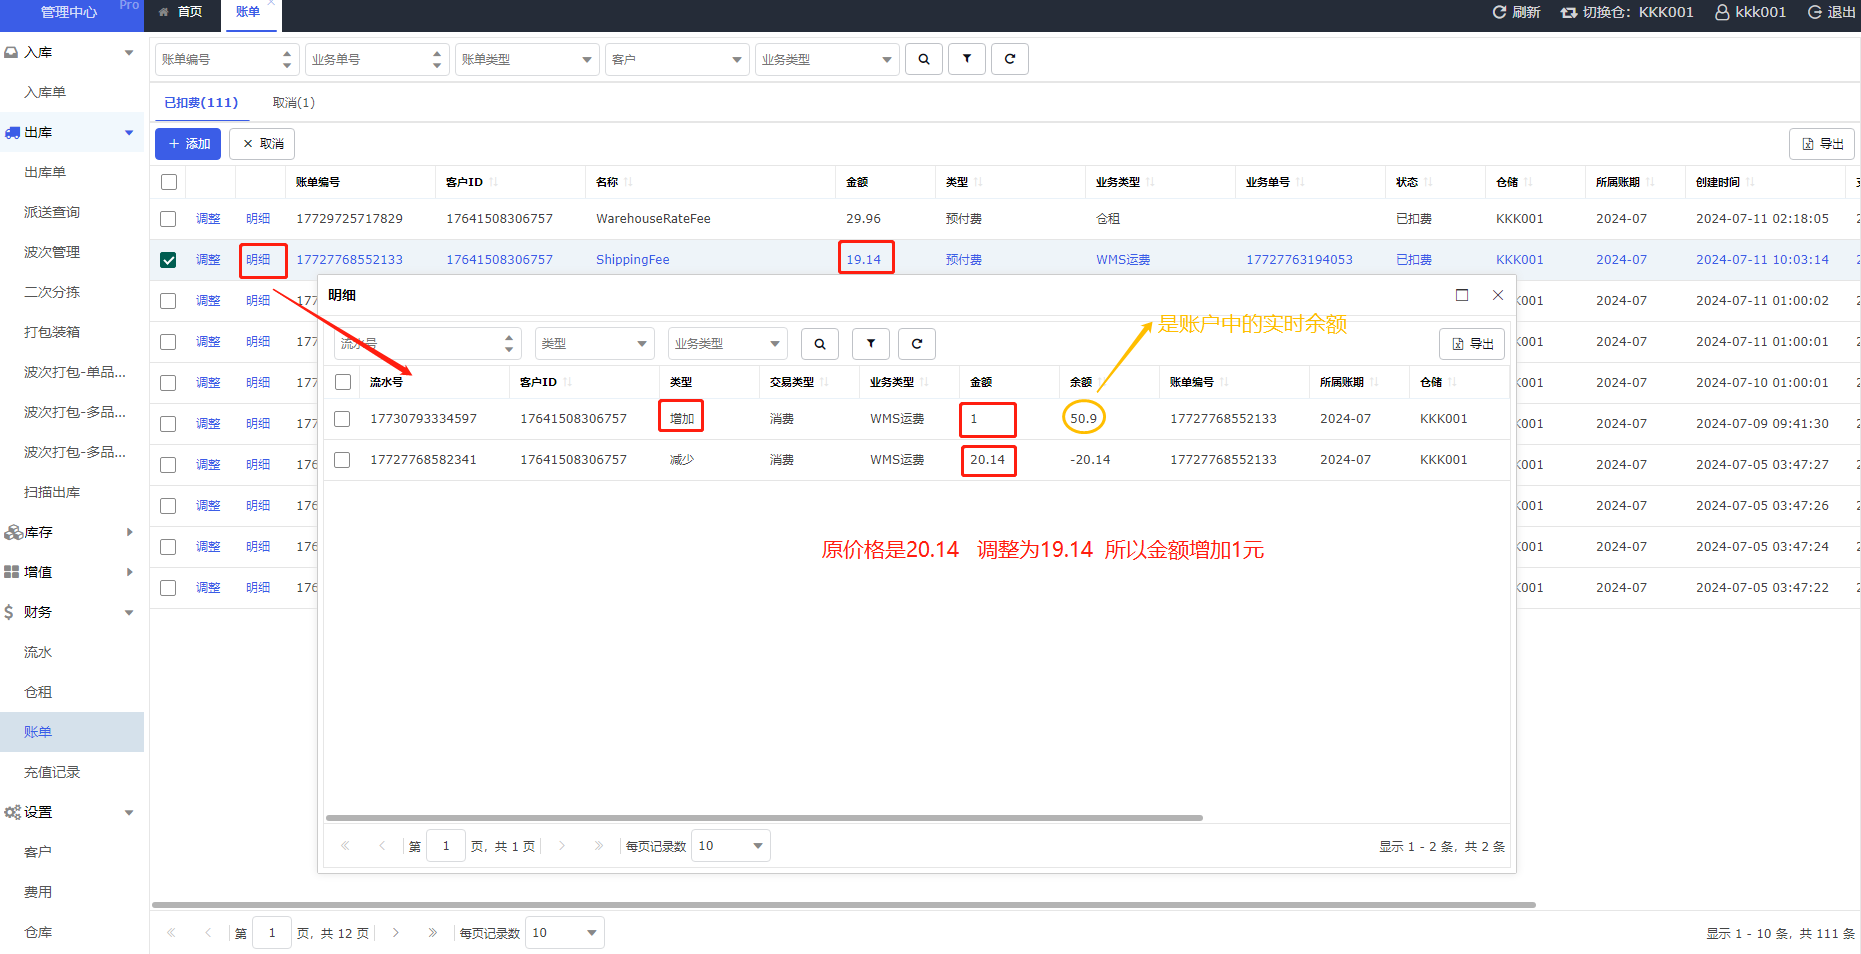1861x954 pixels.
Task: Expand the 库存 sidebar section
Action: click(129, 532)
